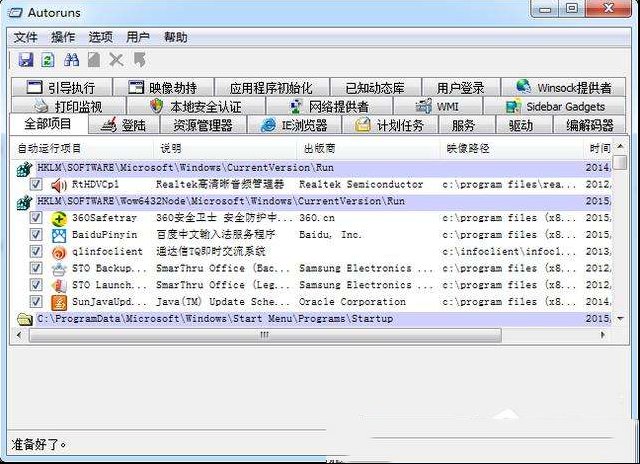The image size is (640, 464).
Task: Switch to the 打印监视 tab
Action: [68, 107]
